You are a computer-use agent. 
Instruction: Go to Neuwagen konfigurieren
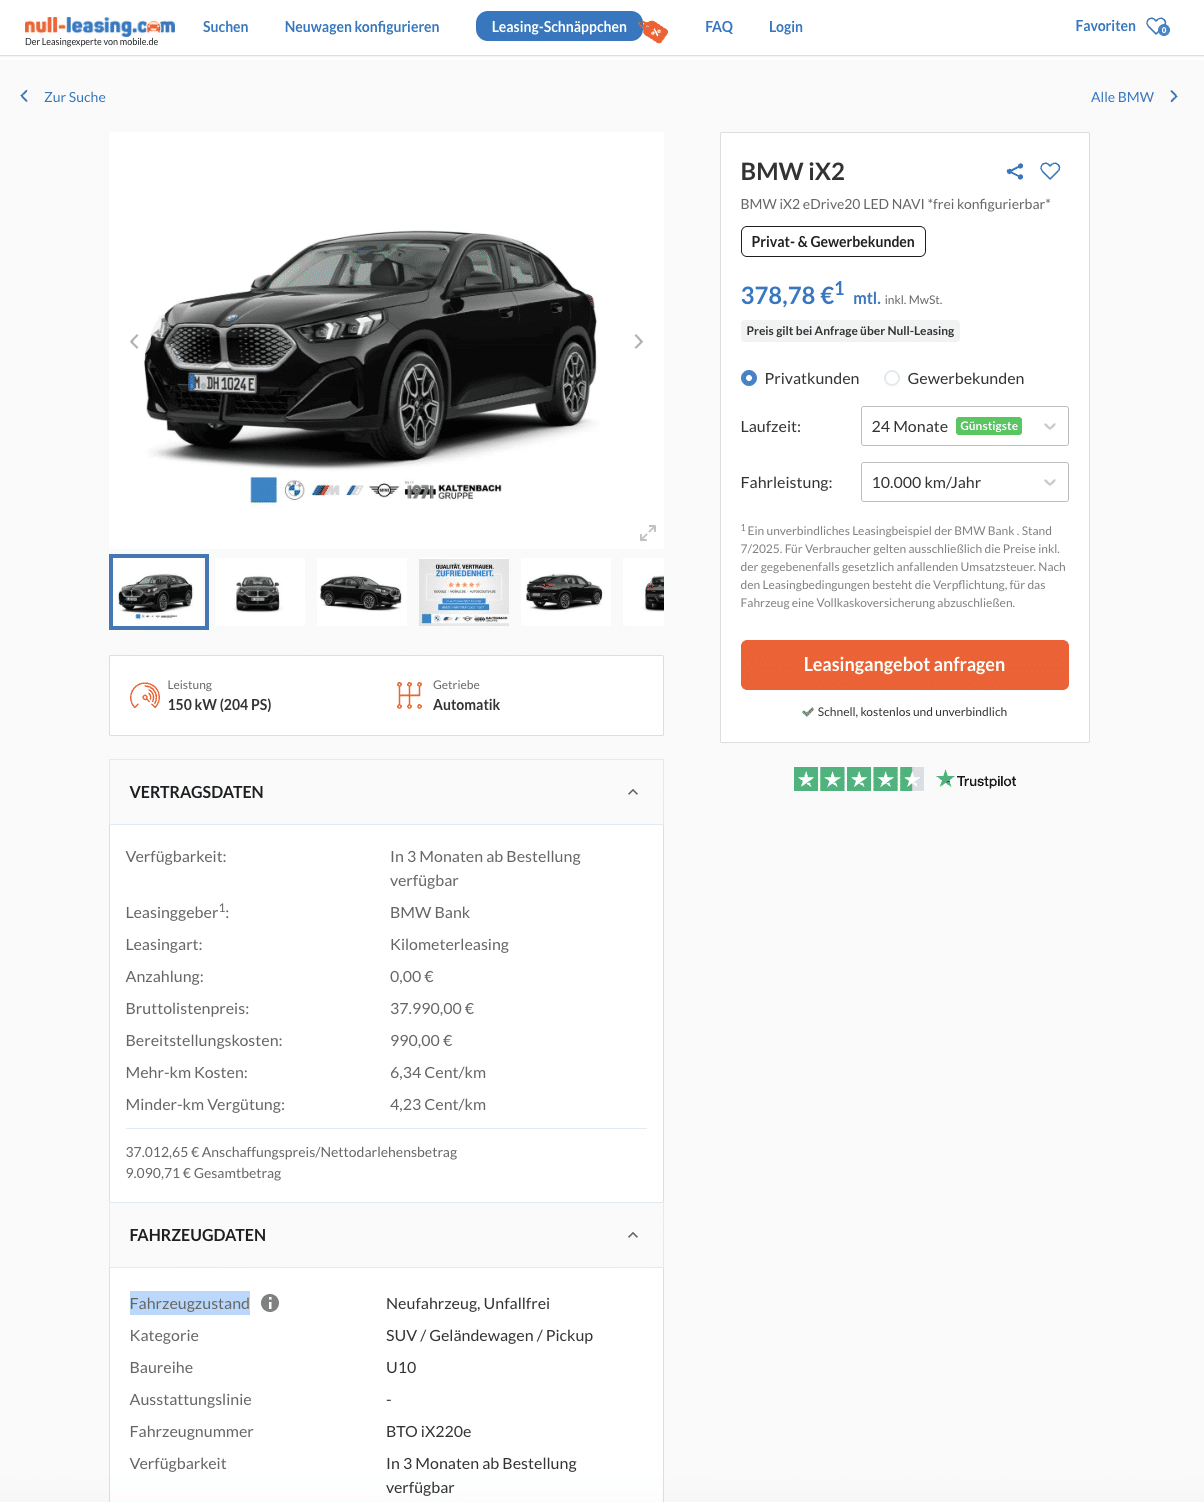[x=362, y=27]
